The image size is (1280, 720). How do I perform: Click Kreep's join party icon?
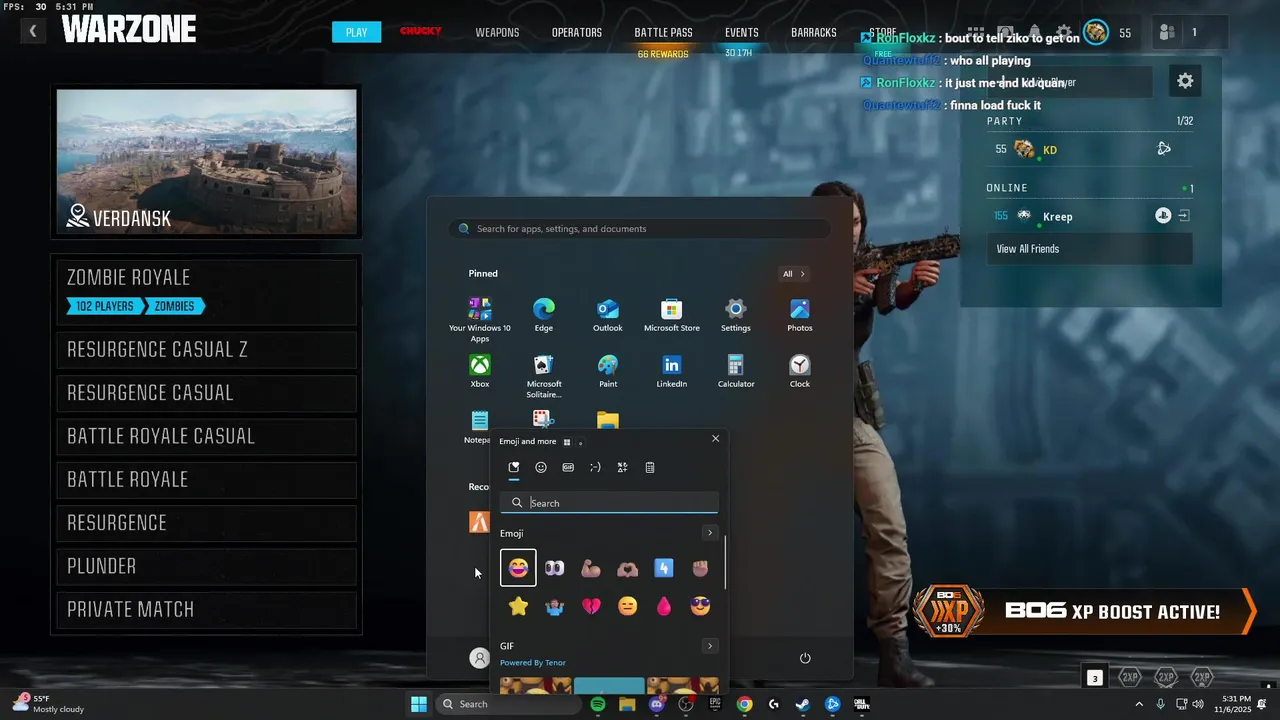pos(1184,216)
